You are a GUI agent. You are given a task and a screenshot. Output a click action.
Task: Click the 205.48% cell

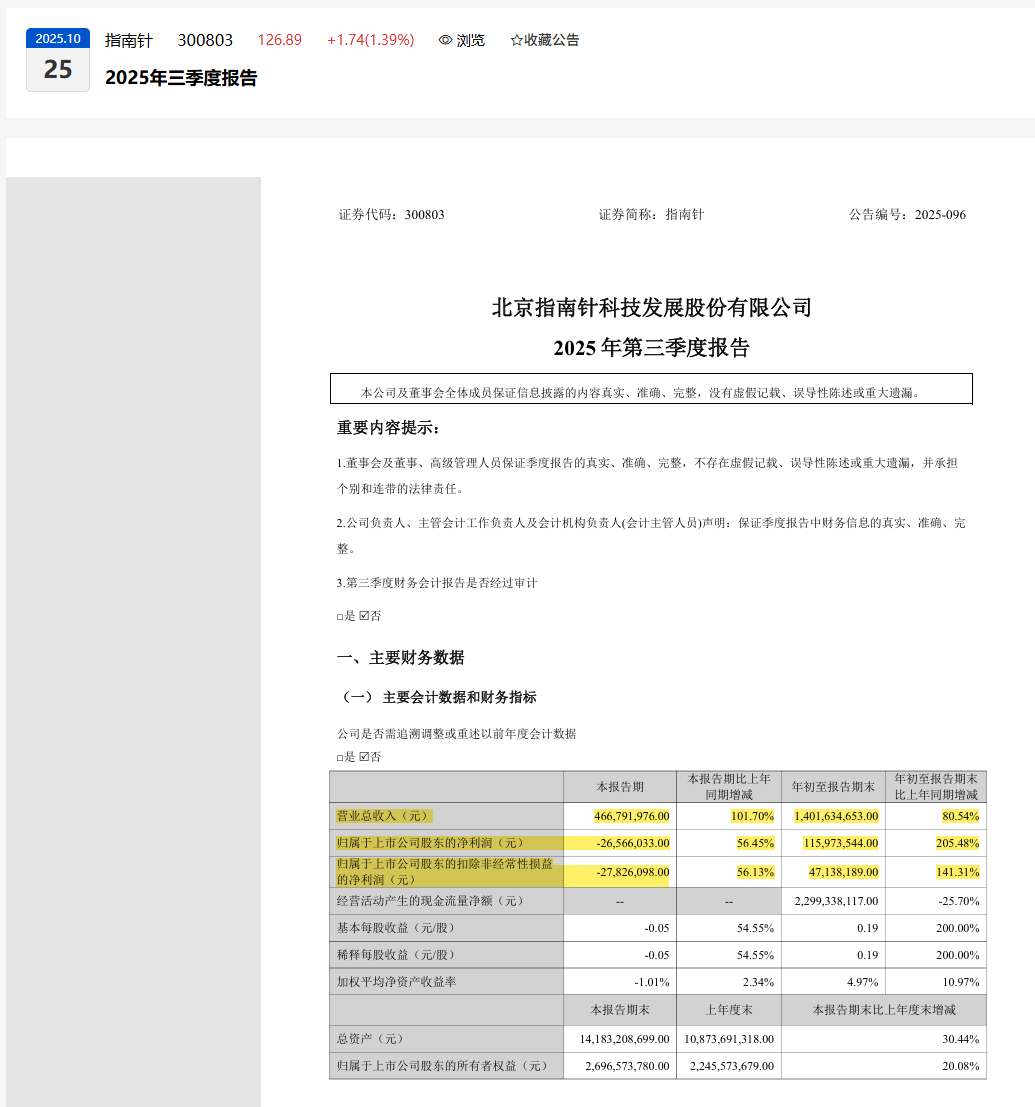[x=957, y=843]
